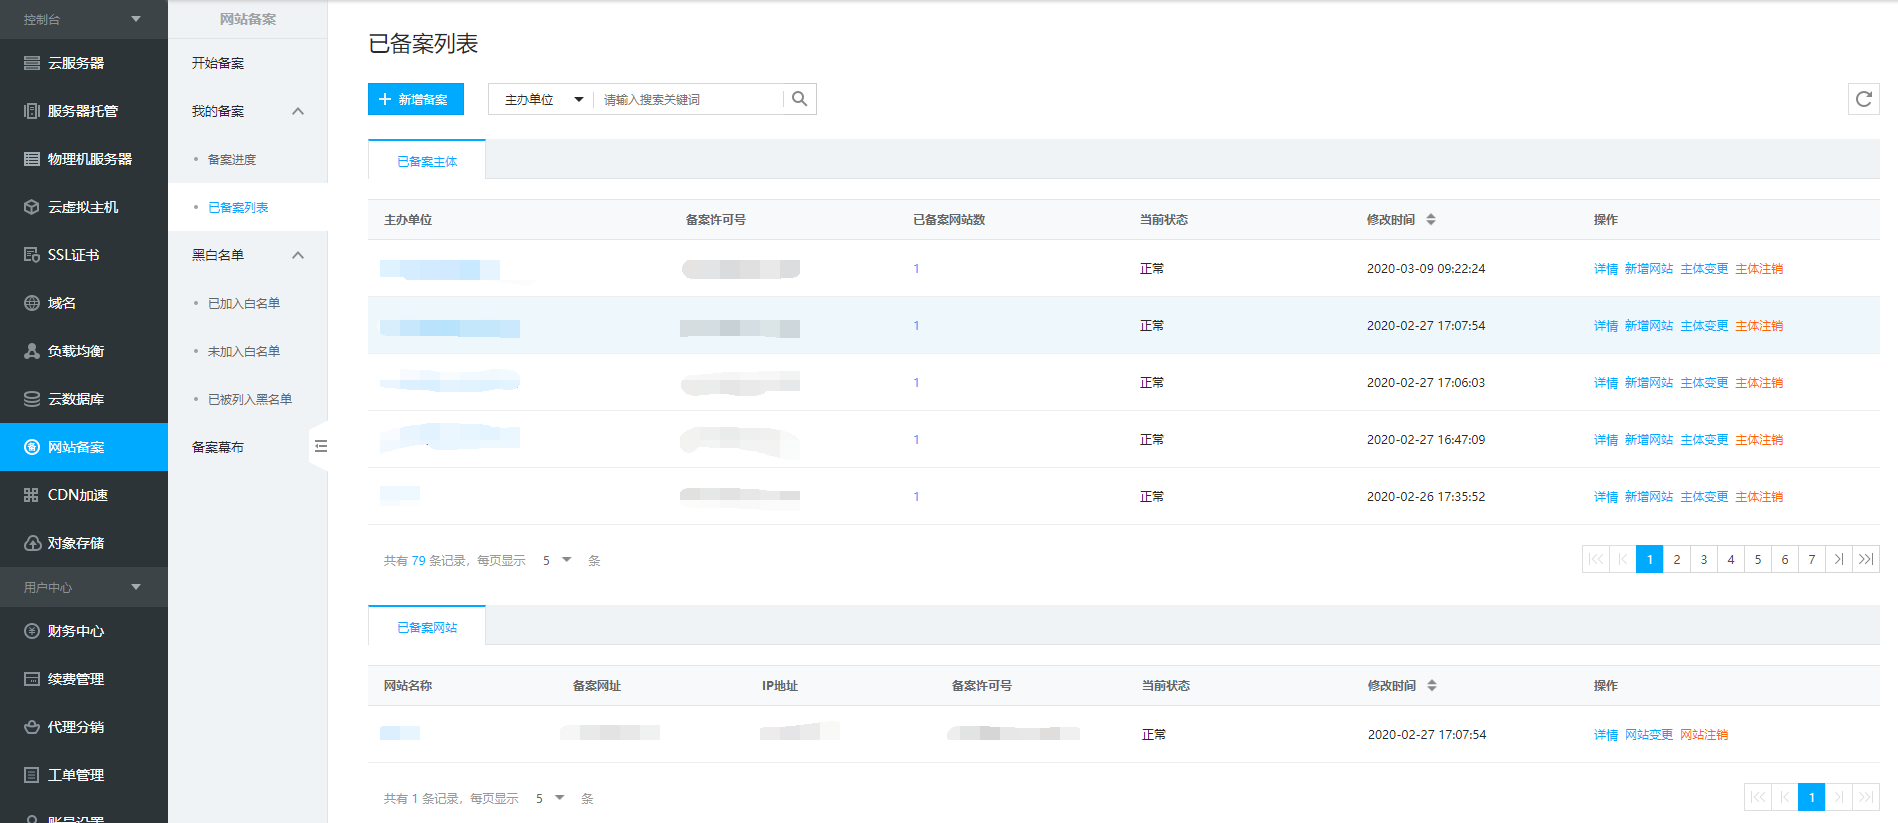1898x823 pixels.
Task: Open the 主办单位 search type dropdown
Action: [543, 100]
